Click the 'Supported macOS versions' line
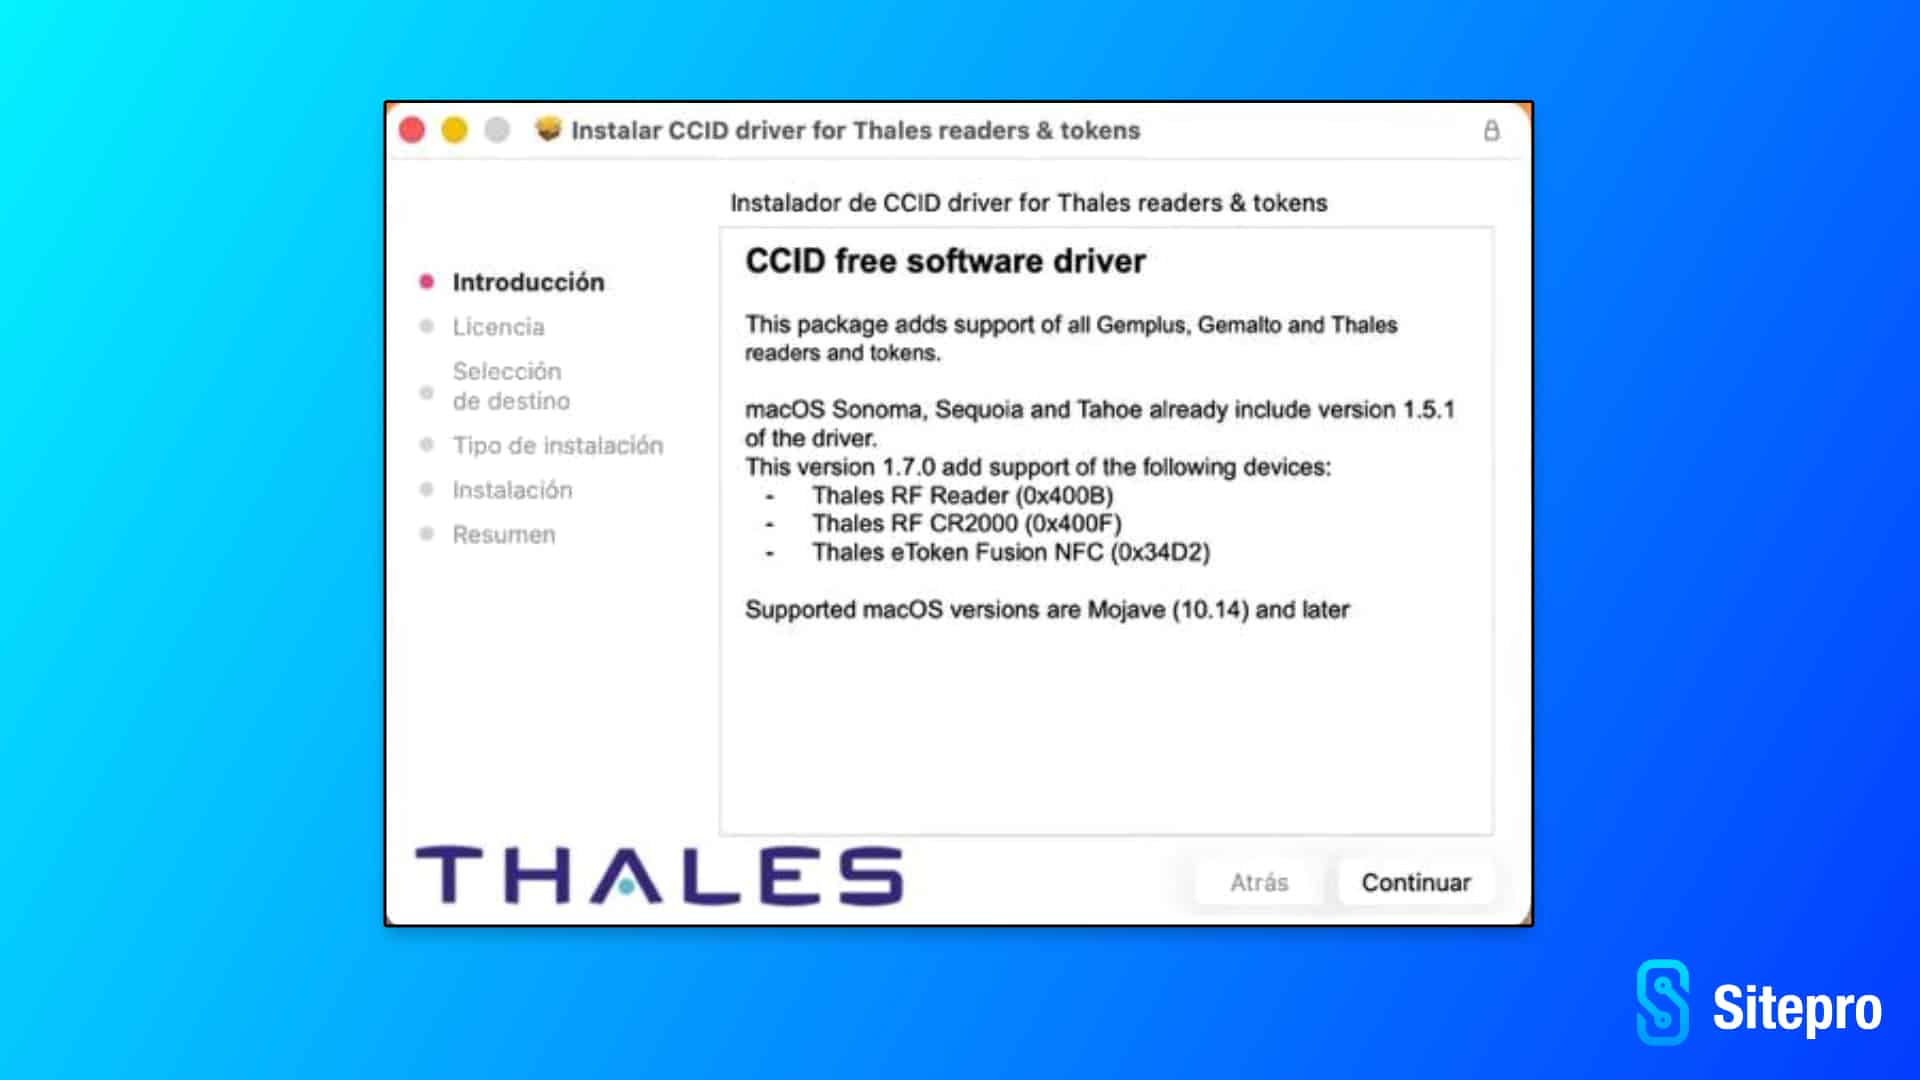This screenshot has width=1920, height=1080. pyautogui.click(x=1047, y=610)
